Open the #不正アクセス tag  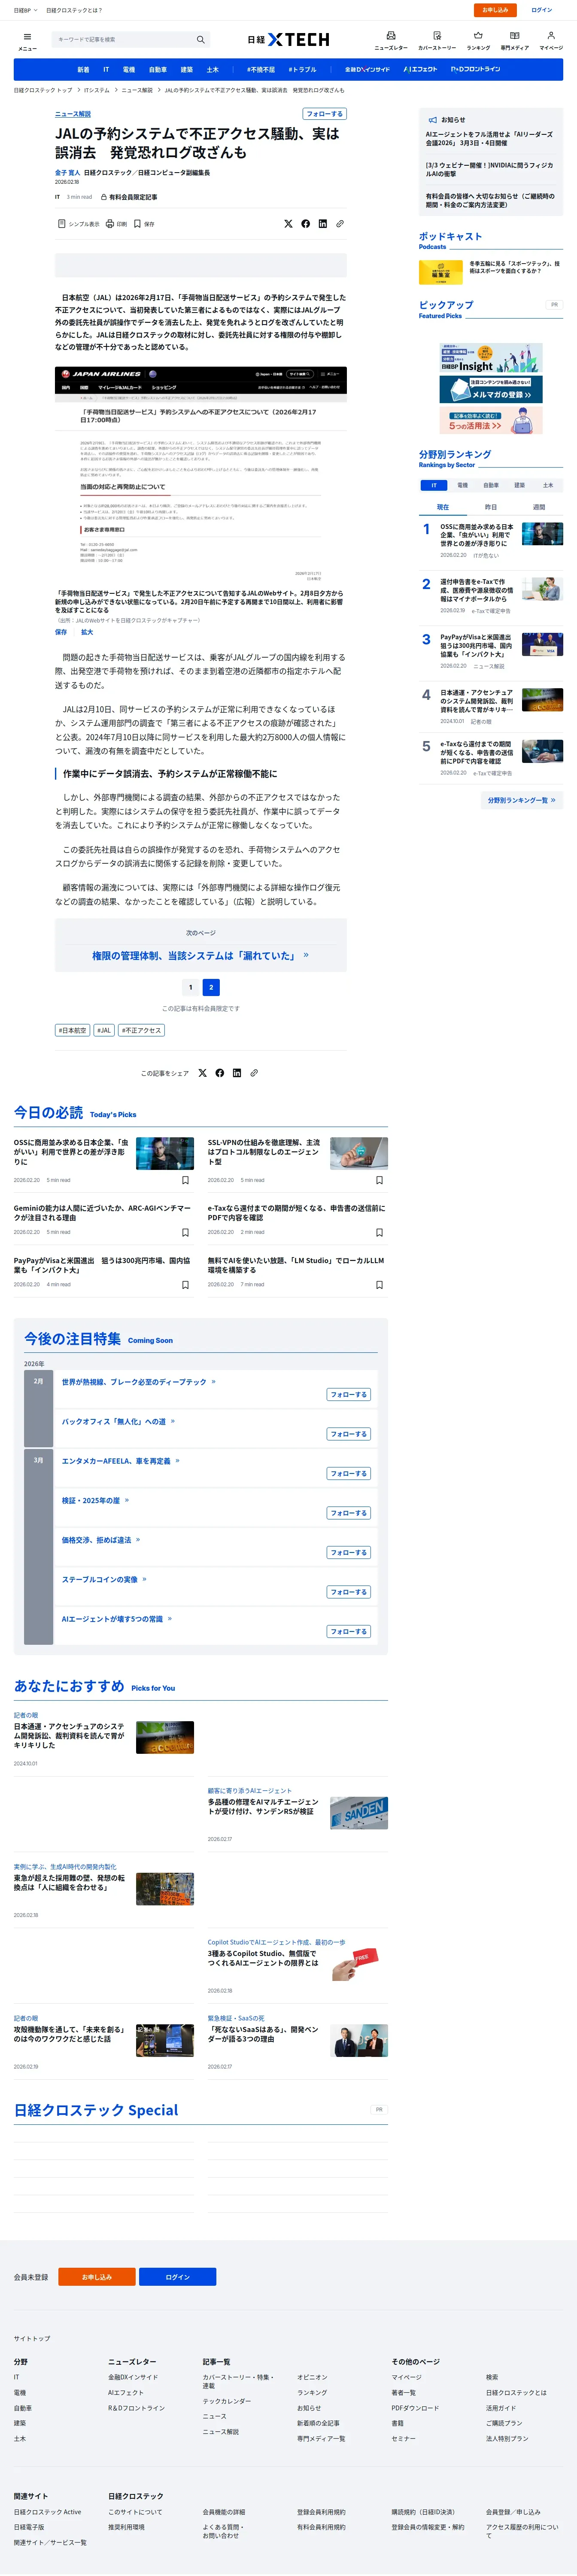coord(141,1030)
